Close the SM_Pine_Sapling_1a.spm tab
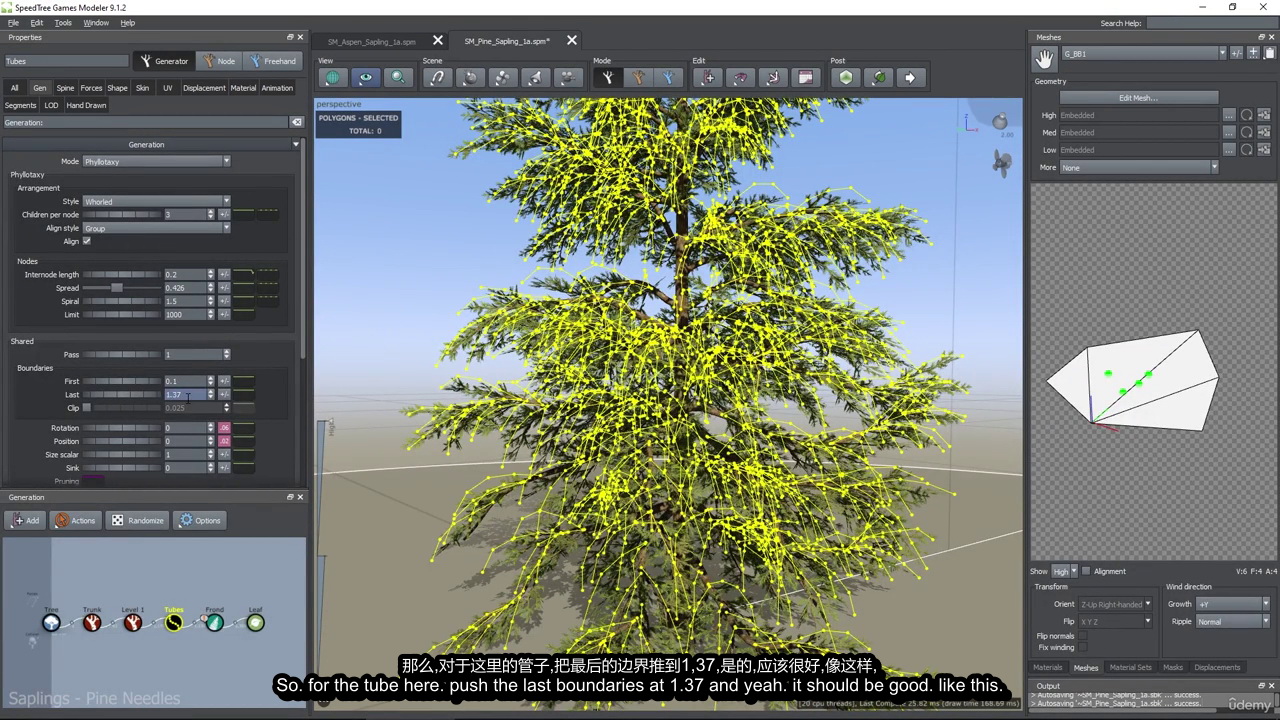The height and width of the screenshot is (720, 1280). click(x=572, y=41)
